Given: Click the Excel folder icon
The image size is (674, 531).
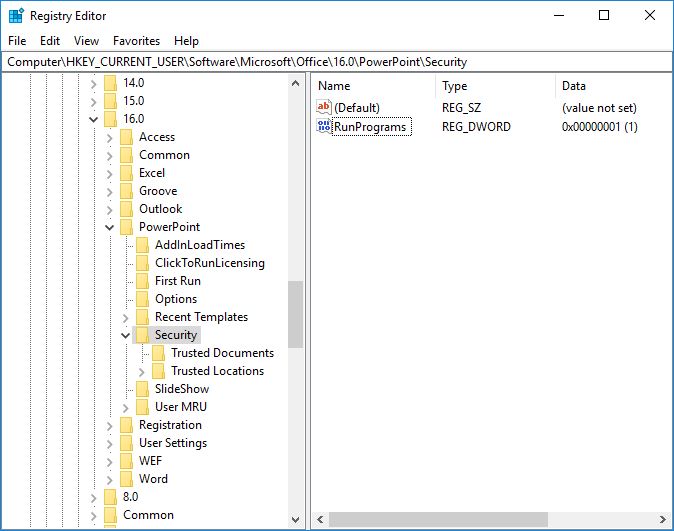Looking at the screenshot, I should [126, 173].
